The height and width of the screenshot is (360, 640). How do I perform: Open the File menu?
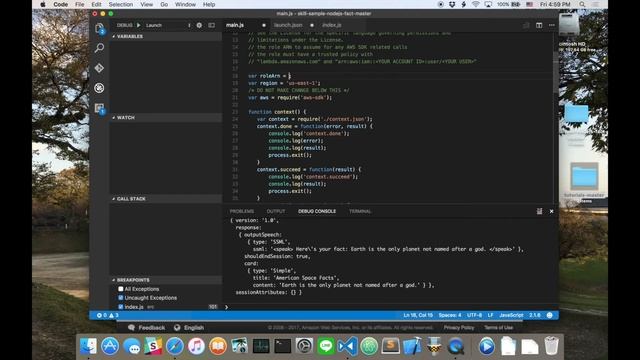(x=79, y=4)
